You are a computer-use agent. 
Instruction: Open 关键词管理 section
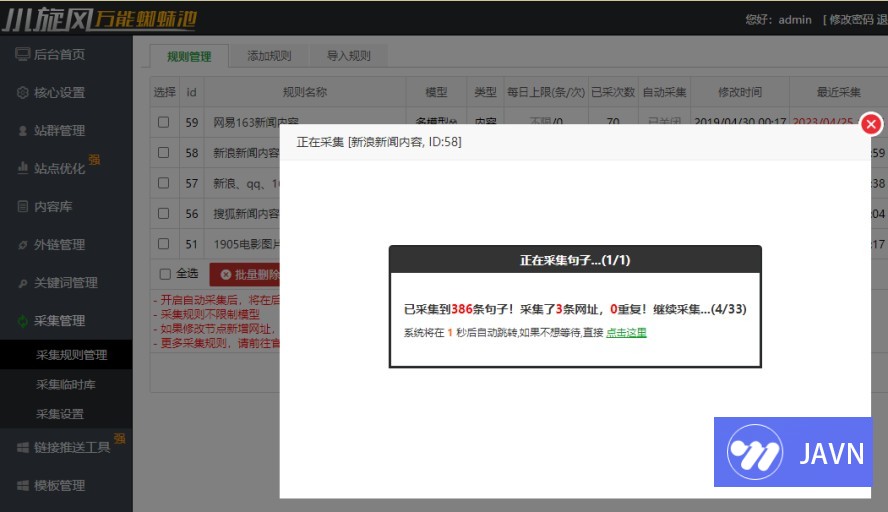point(65,283)
